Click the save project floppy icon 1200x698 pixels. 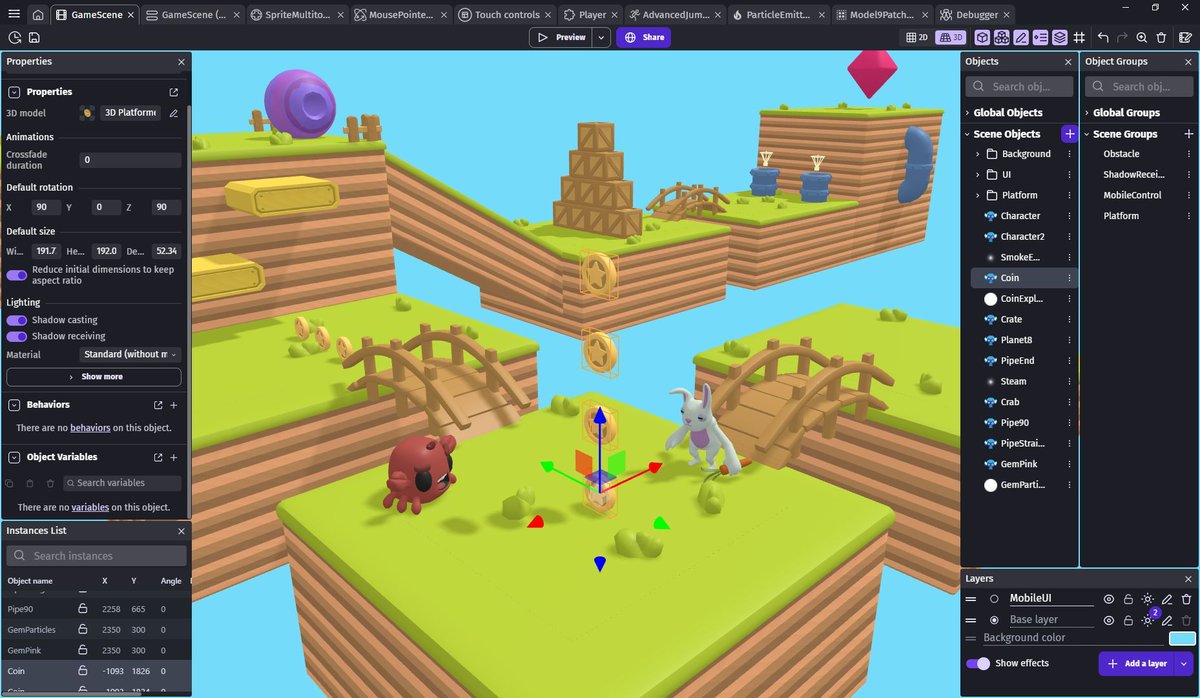(34, 37)
